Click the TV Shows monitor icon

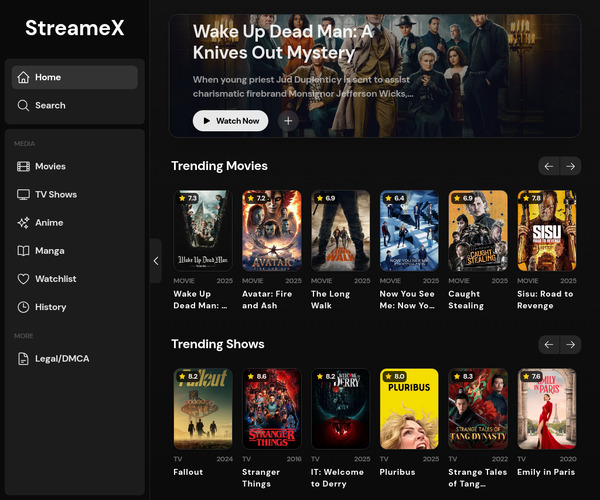23,195
